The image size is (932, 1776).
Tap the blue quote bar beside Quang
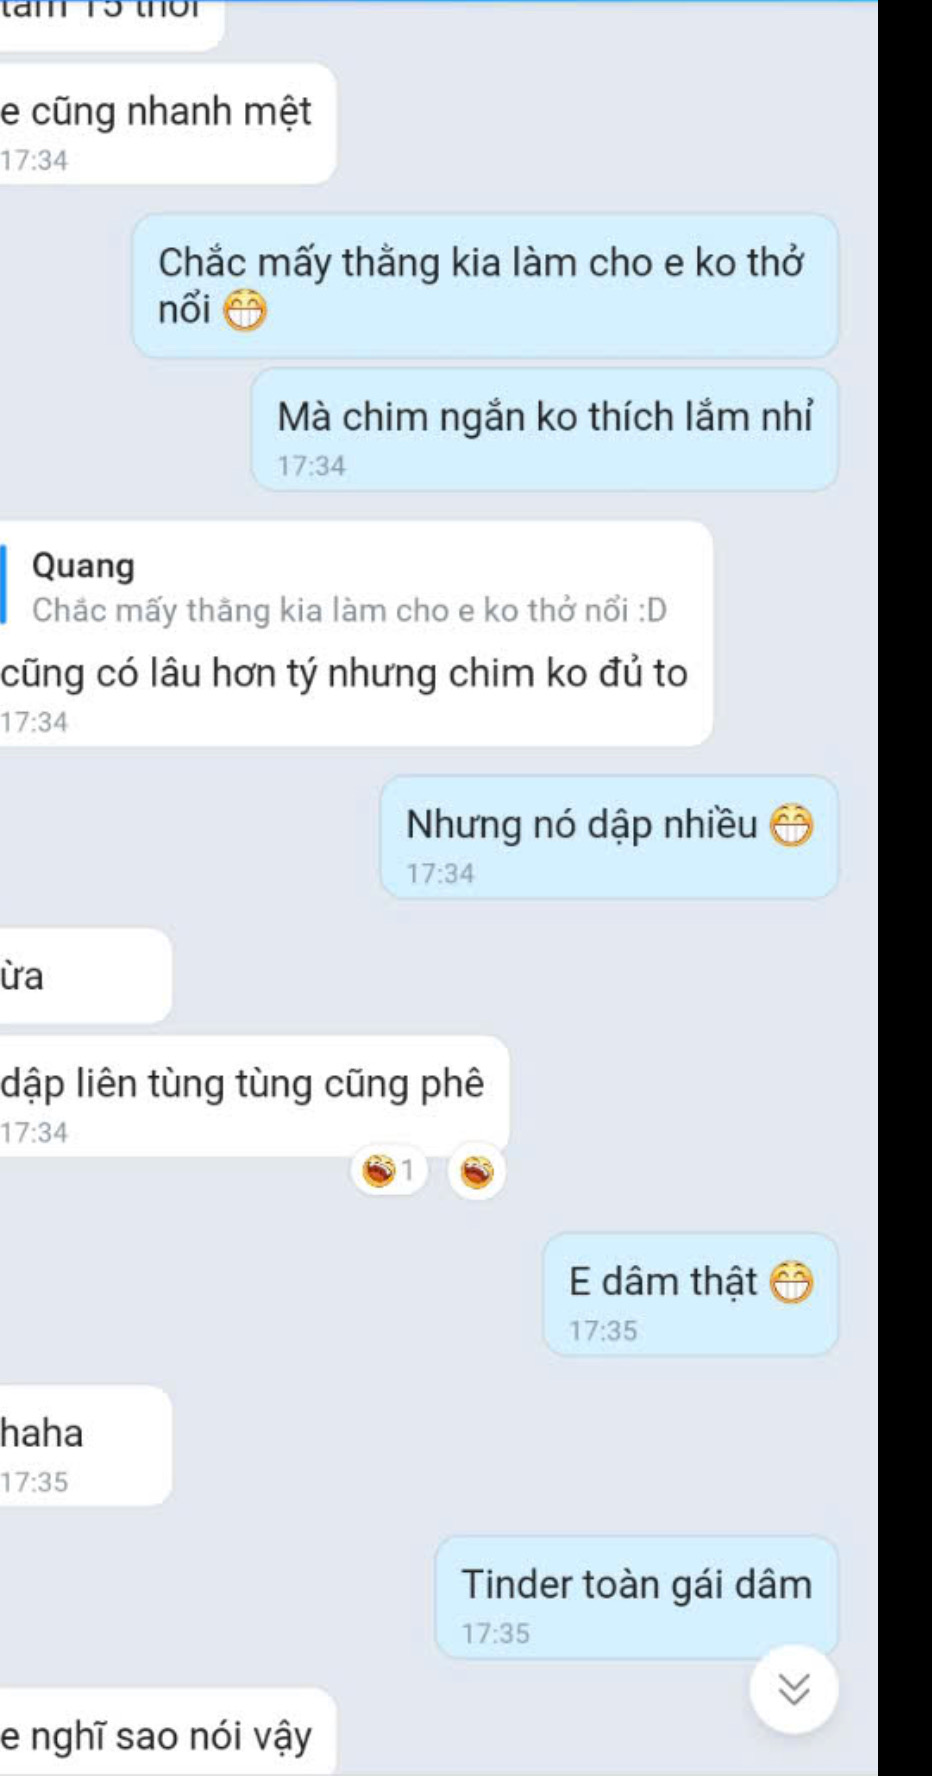(3, 584)
